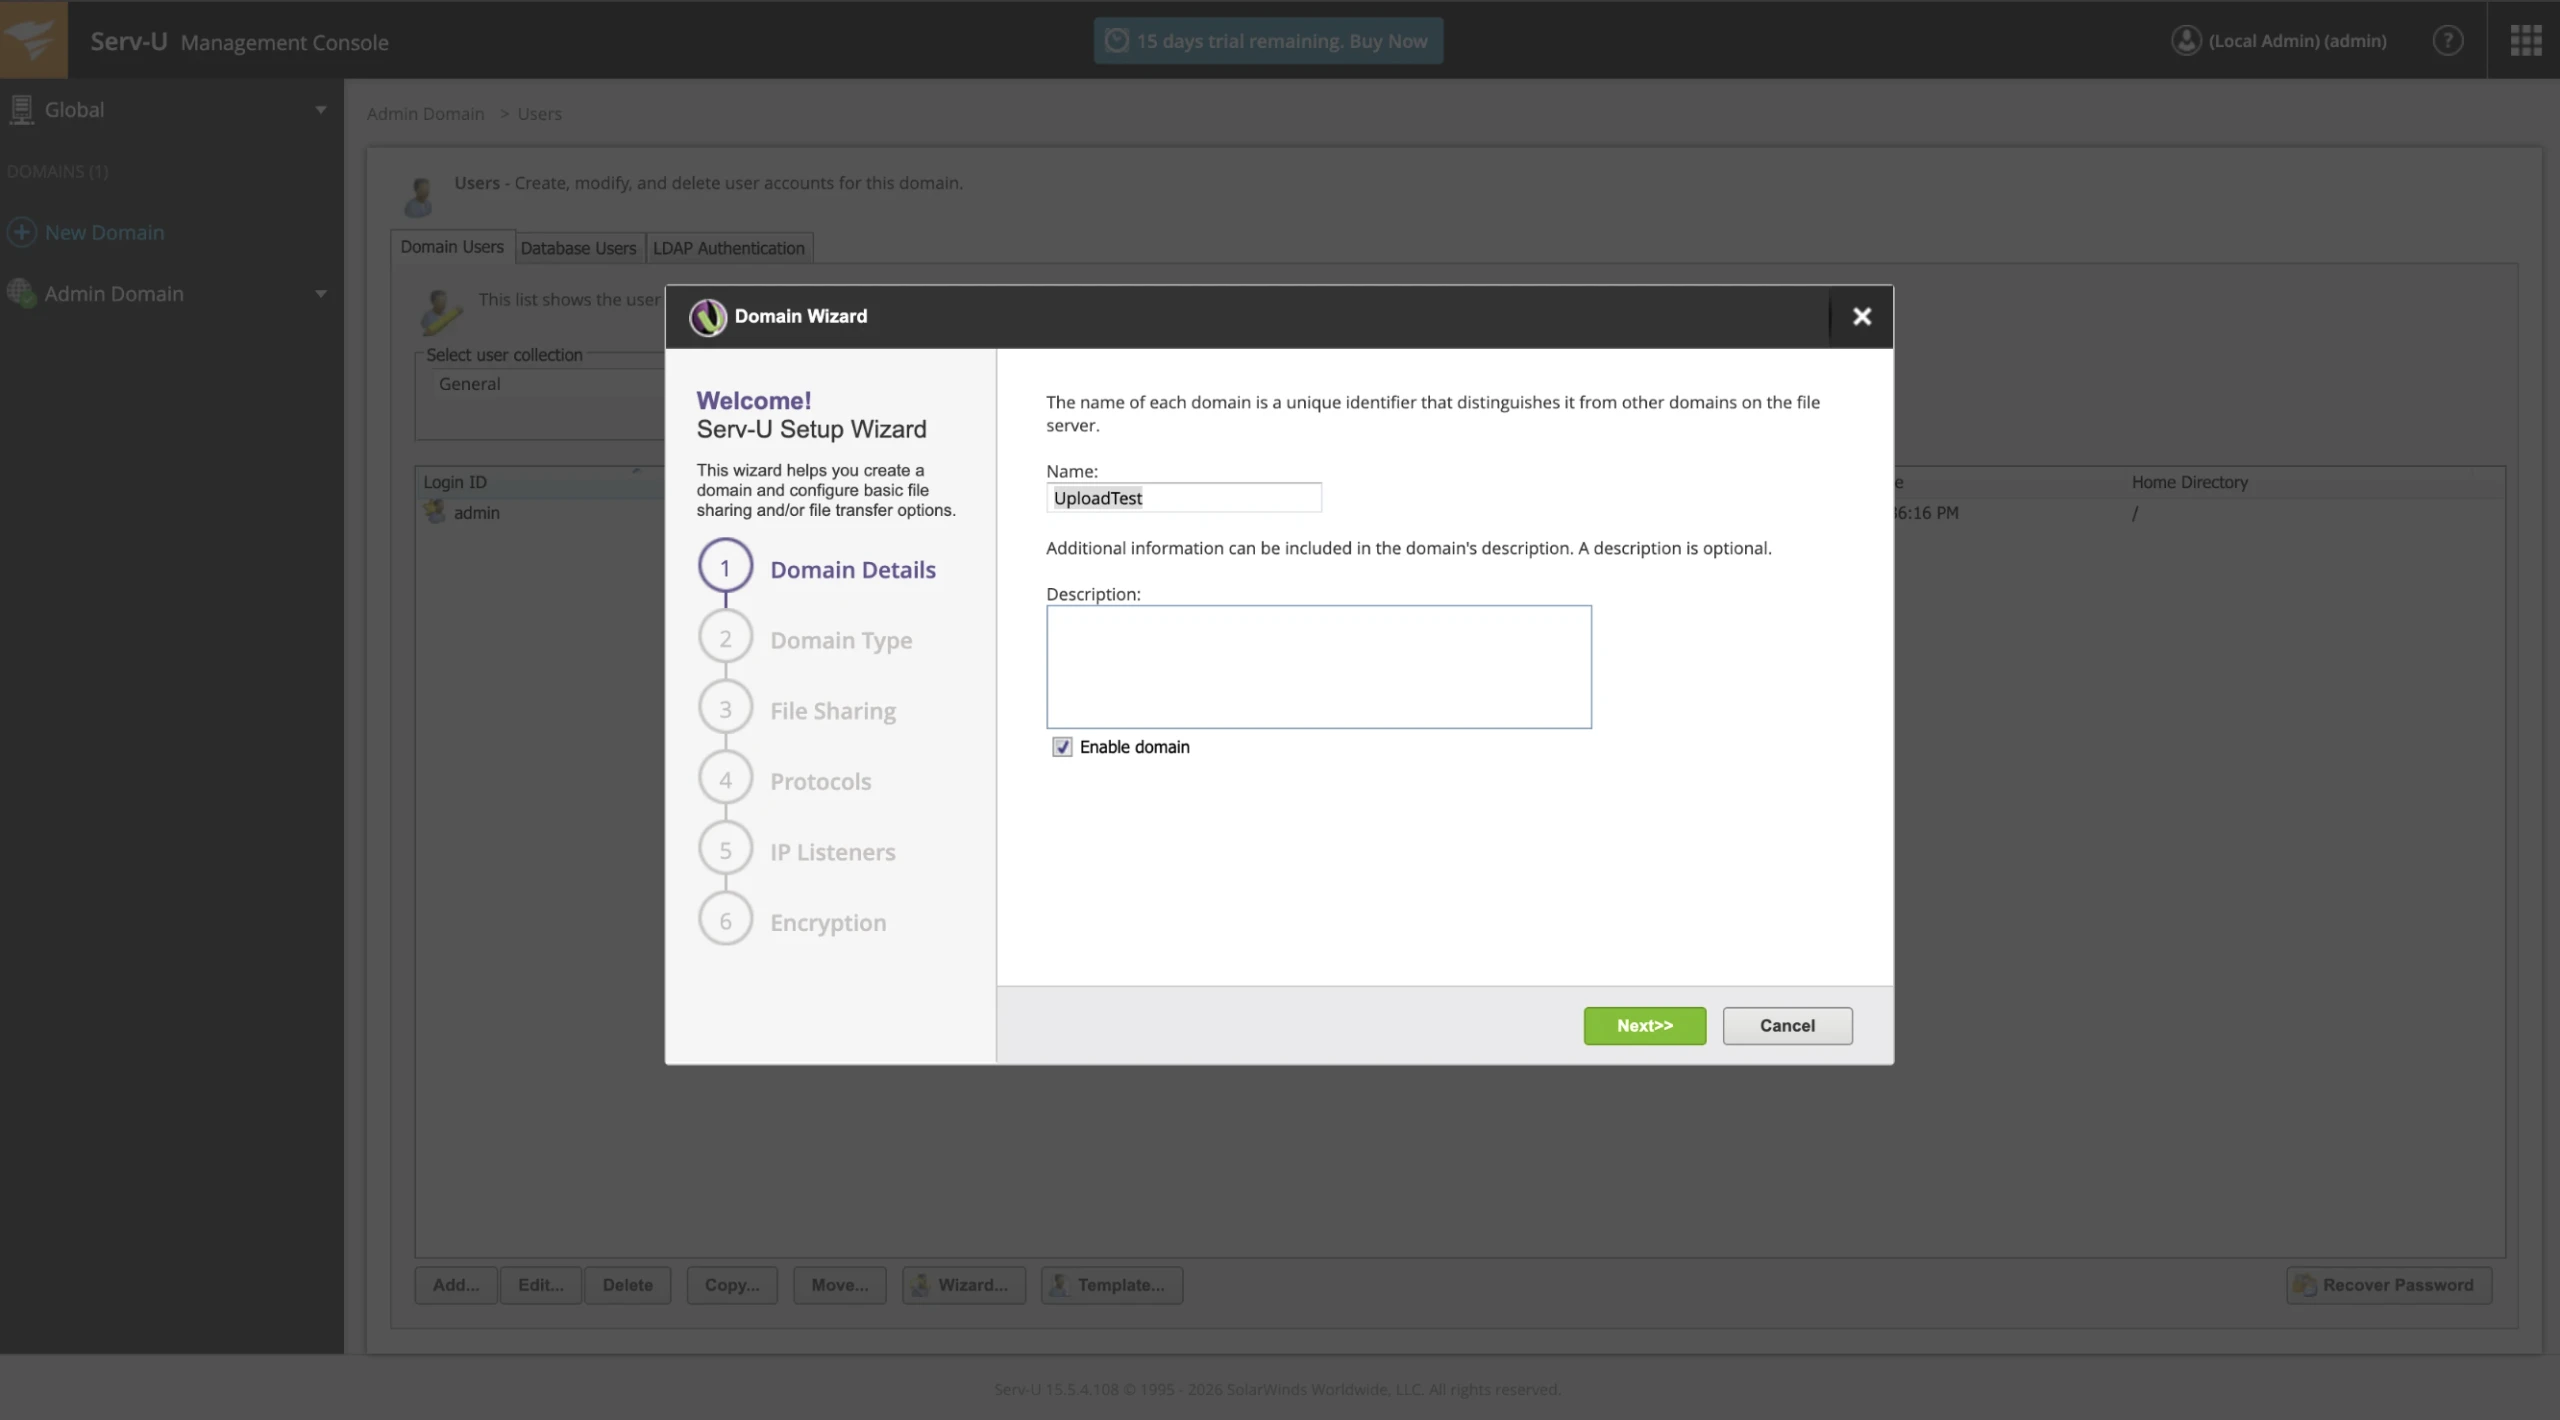Click the Local Admin user avatar icon

[x=2186, y=40]
